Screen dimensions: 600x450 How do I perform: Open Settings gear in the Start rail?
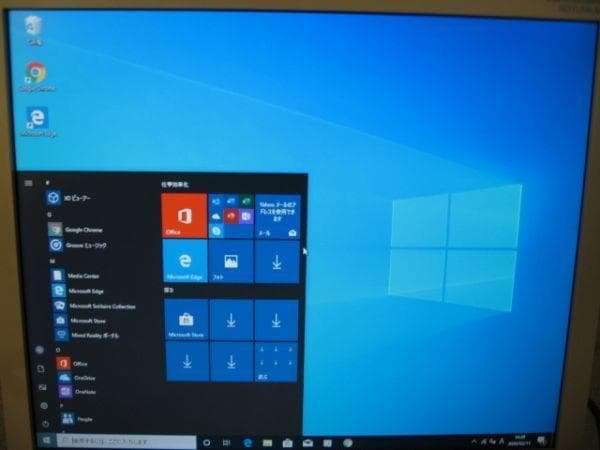pyautogui.click(x=44, y=406)
